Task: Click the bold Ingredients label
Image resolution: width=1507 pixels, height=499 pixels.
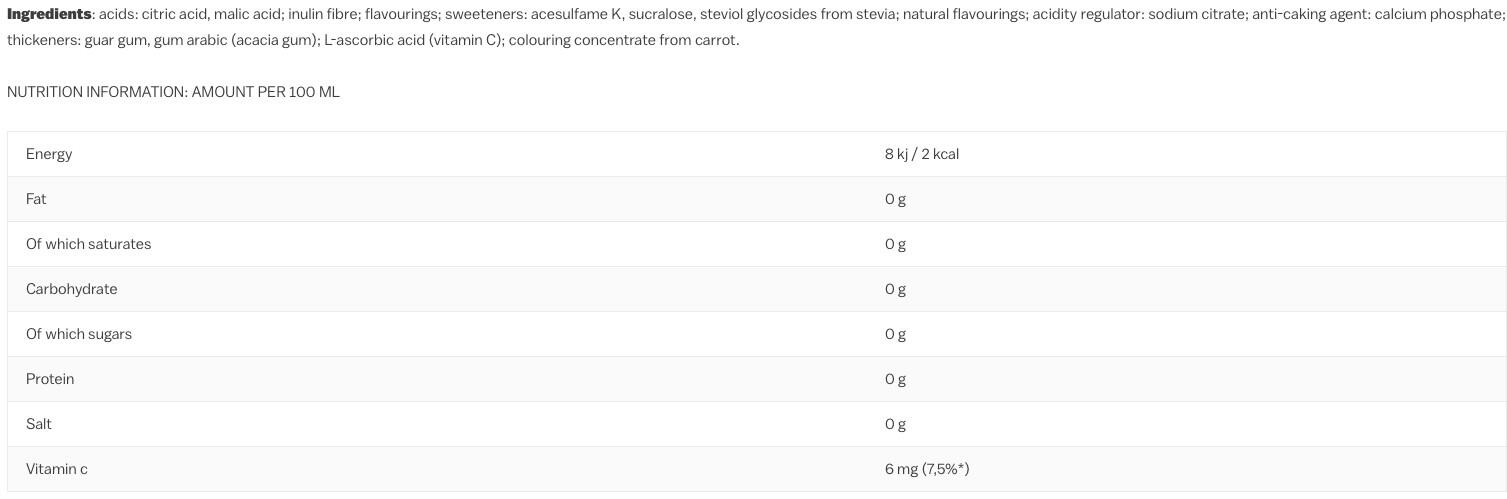Action: [x=49, y=14]
